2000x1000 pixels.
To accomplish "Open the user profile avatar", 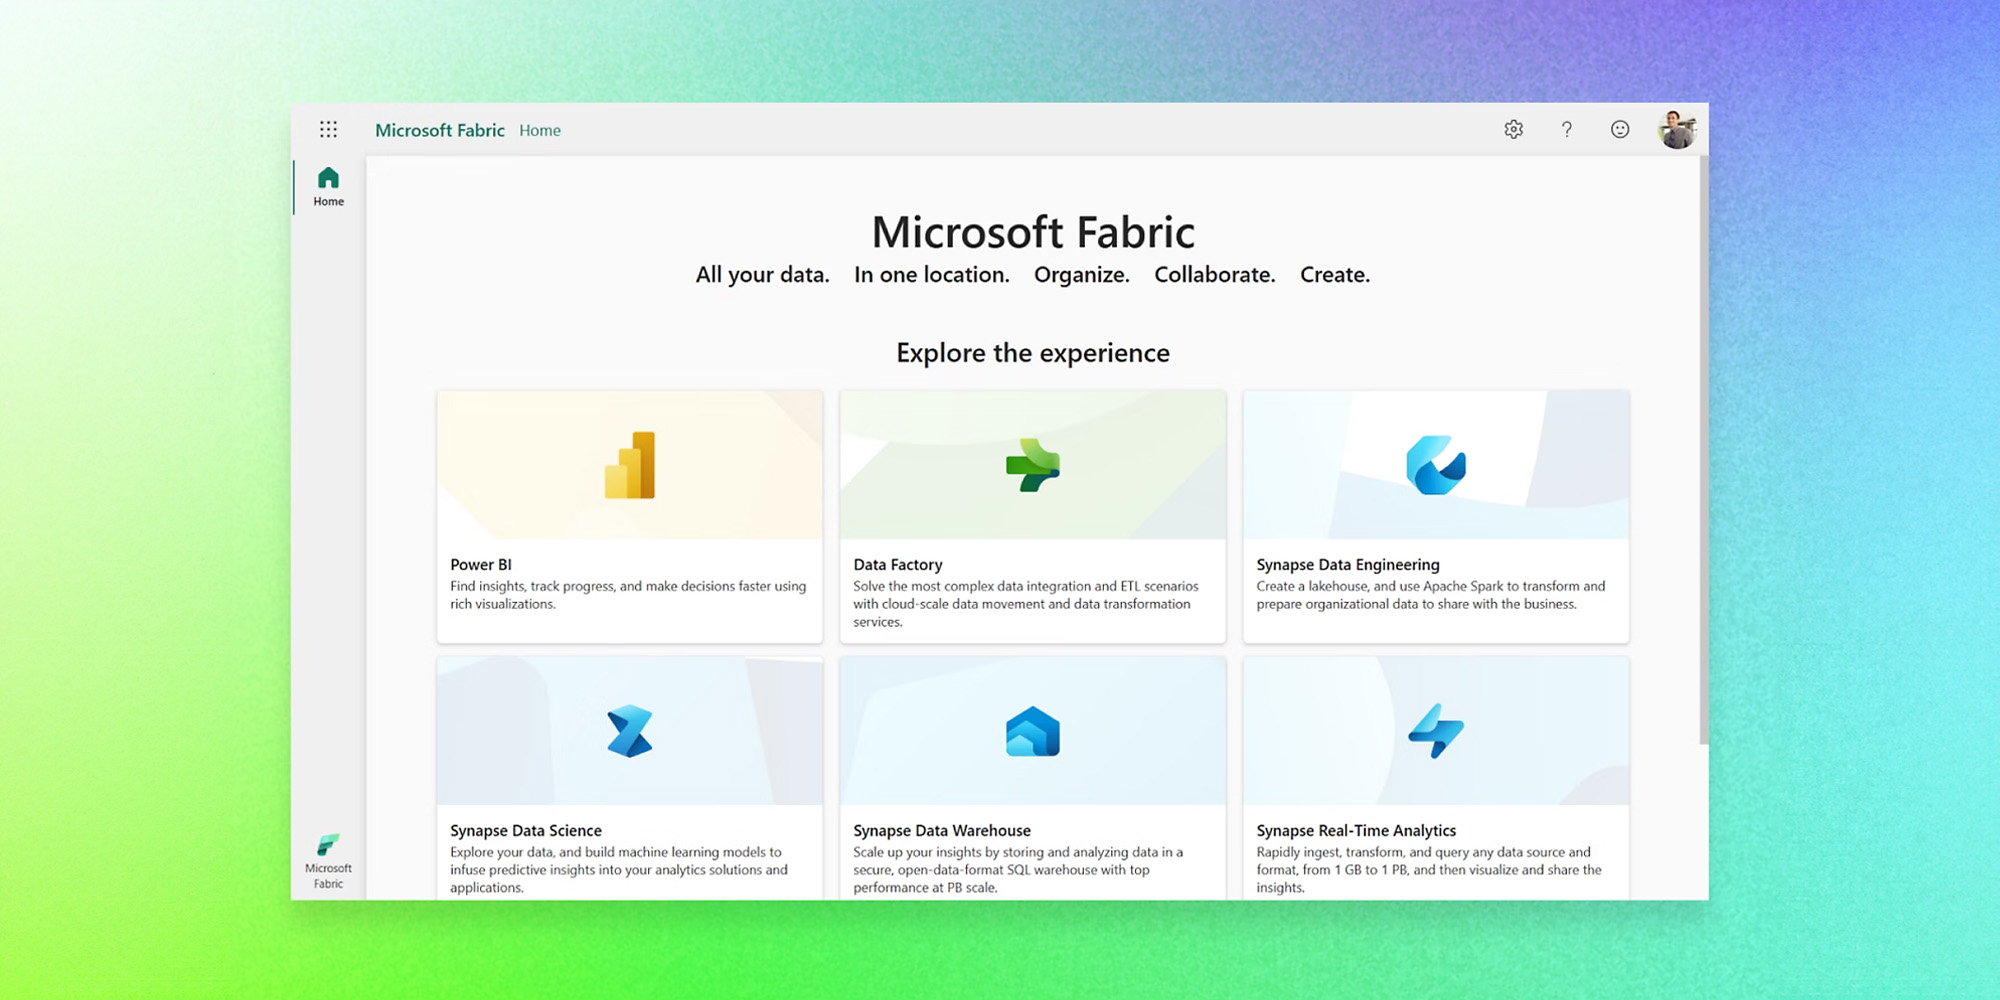I will [1677, 130].
